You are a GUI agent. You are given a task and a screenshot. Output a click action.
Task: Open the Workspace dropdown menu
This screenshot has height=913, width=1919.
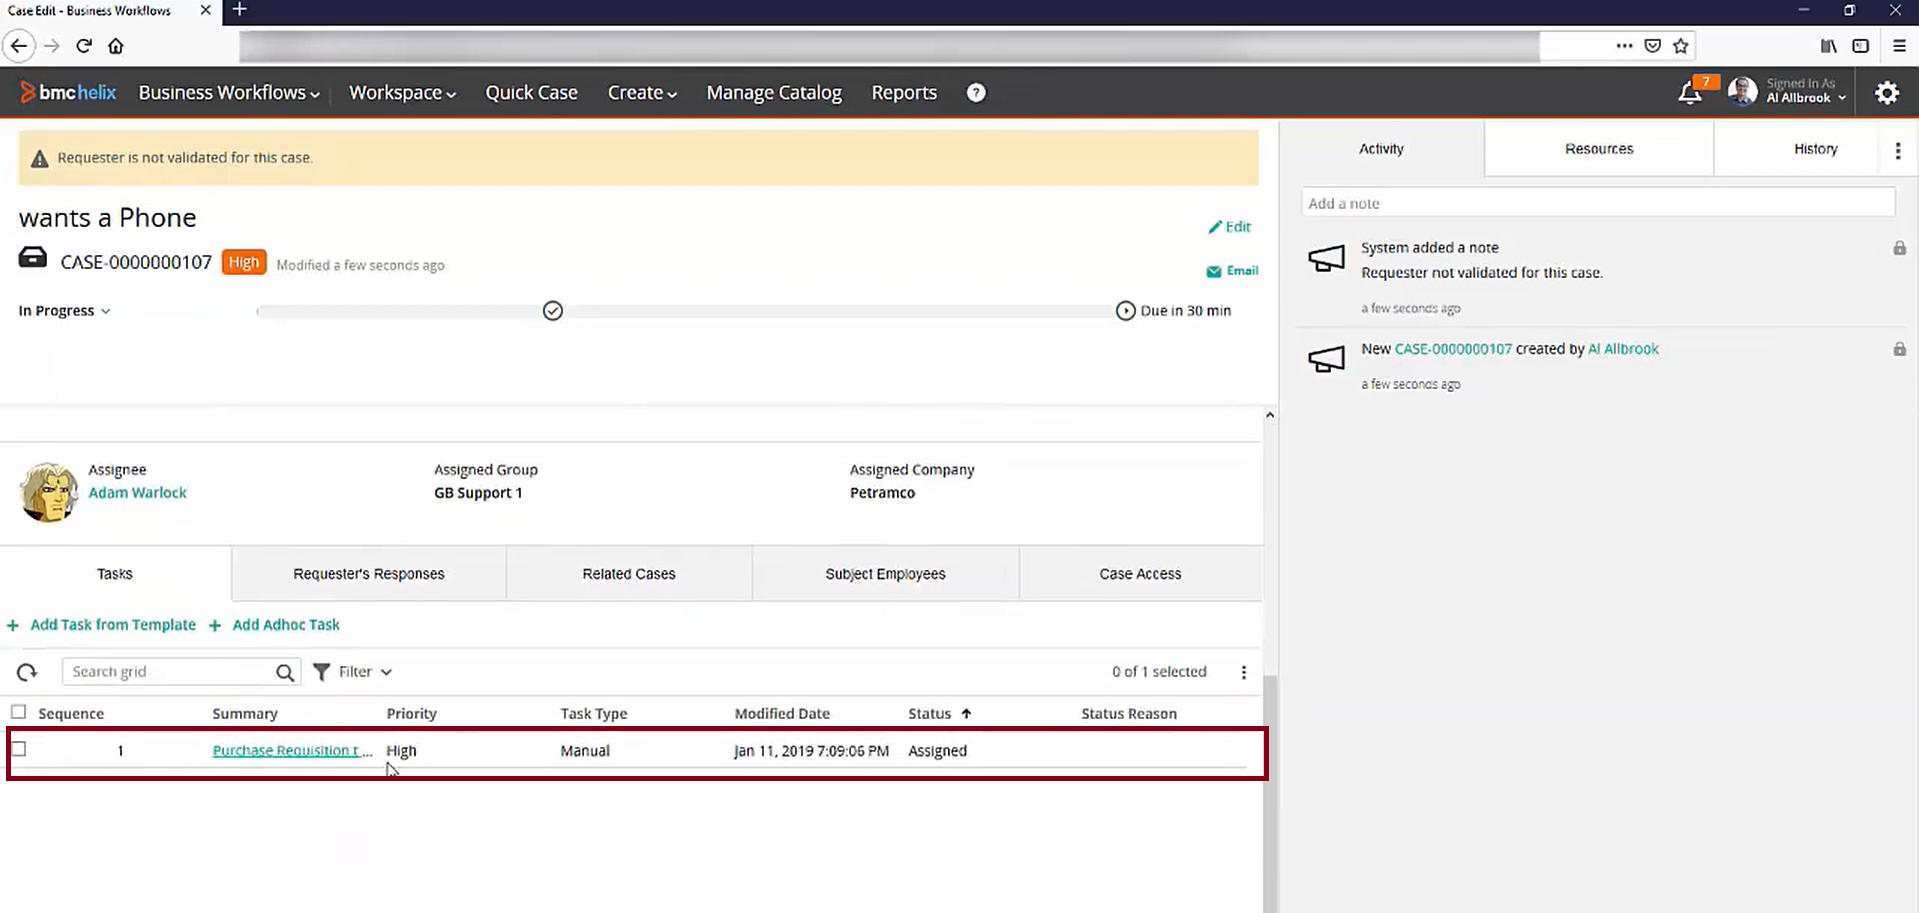(x=402, y=93)
